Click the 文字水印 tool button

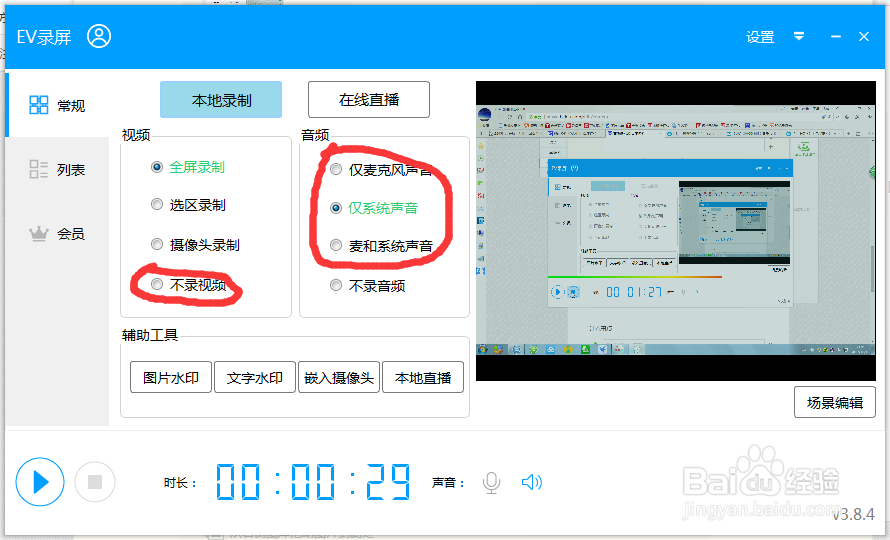point(255,378)
